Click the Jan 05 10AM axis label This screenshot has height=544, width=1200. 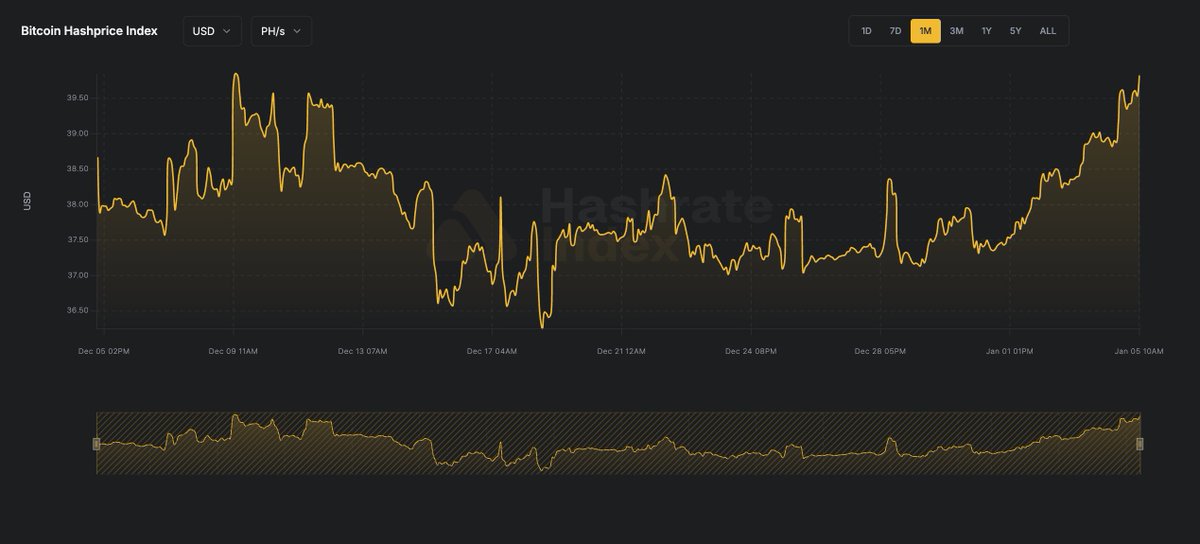(x=1138, y=351)
